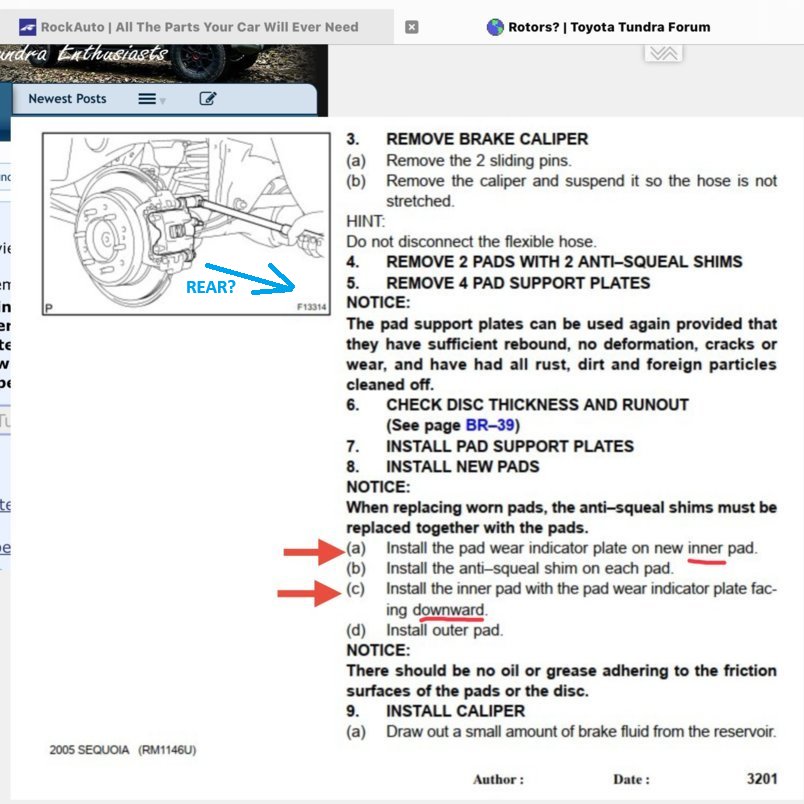
Task: Close the RockAuto tab with the X button
Action: click(x=412, y=27)
